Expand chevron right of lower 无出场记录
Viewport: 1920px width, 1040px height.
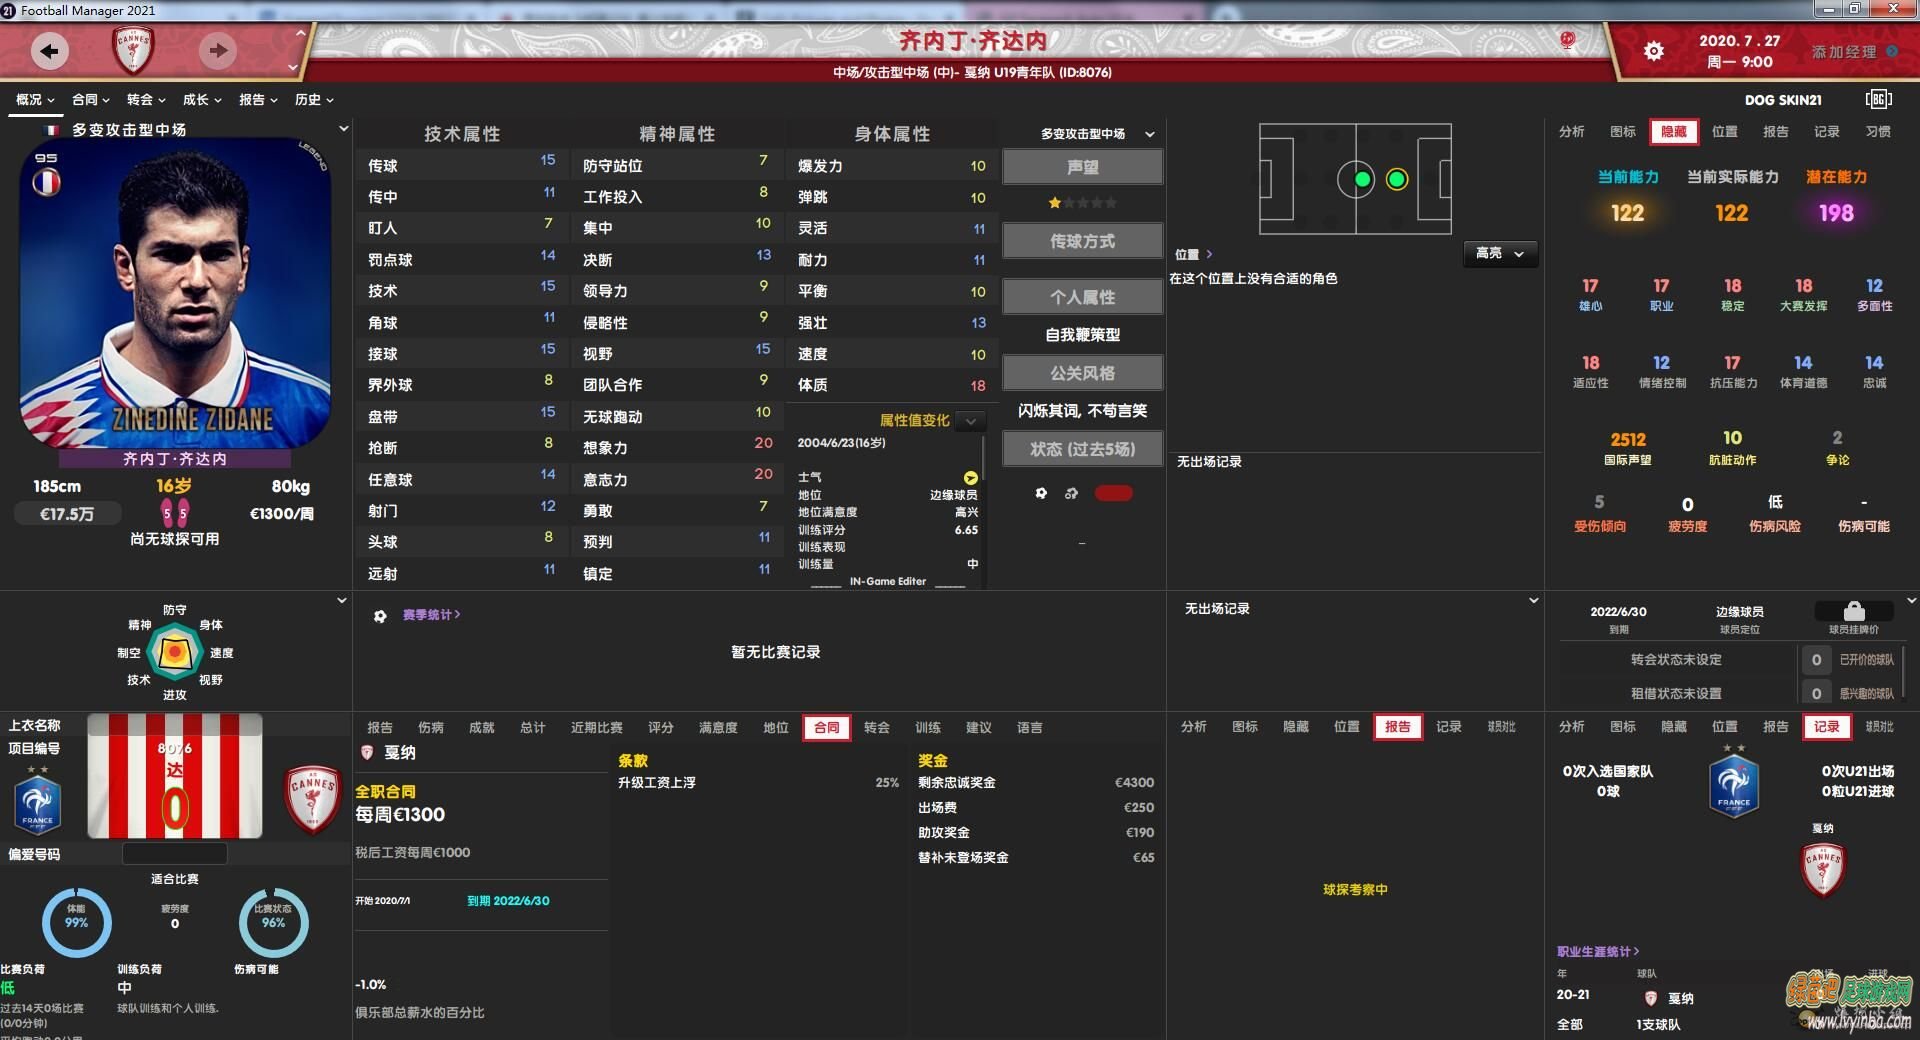coord(1533,601)
